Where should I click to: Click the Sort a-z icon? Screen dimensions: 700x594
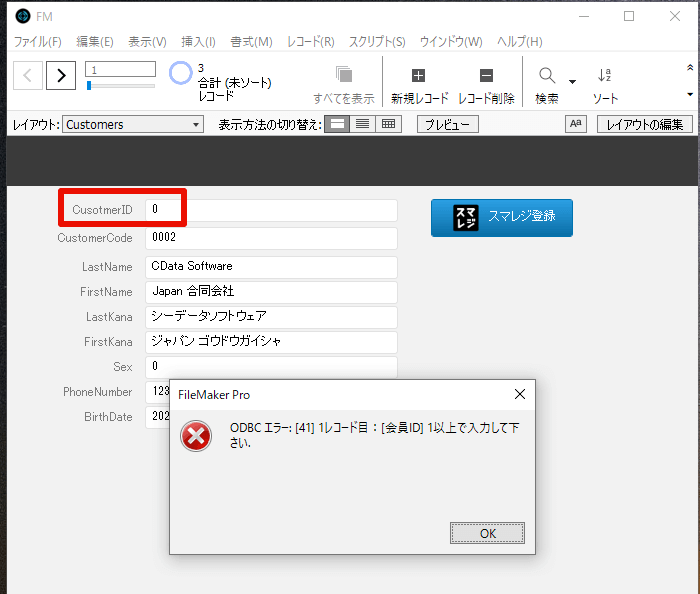tap(604, 75)
